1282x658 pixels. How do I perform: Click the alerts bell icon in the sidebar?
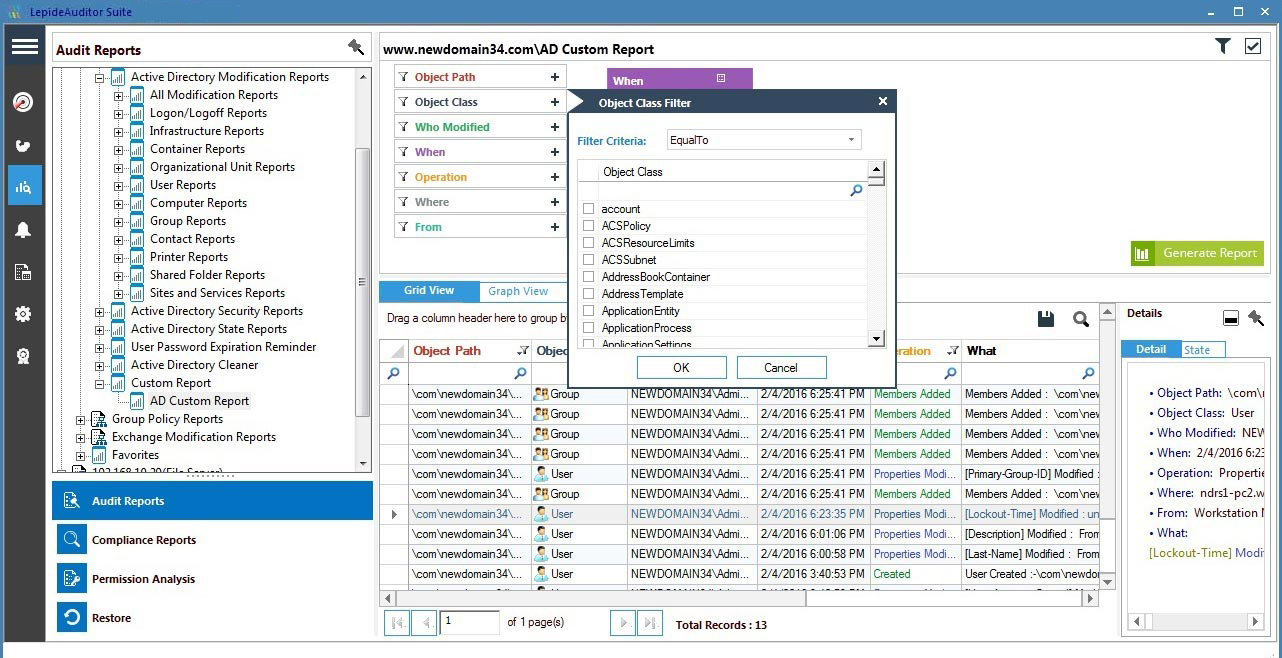point(24,228)
